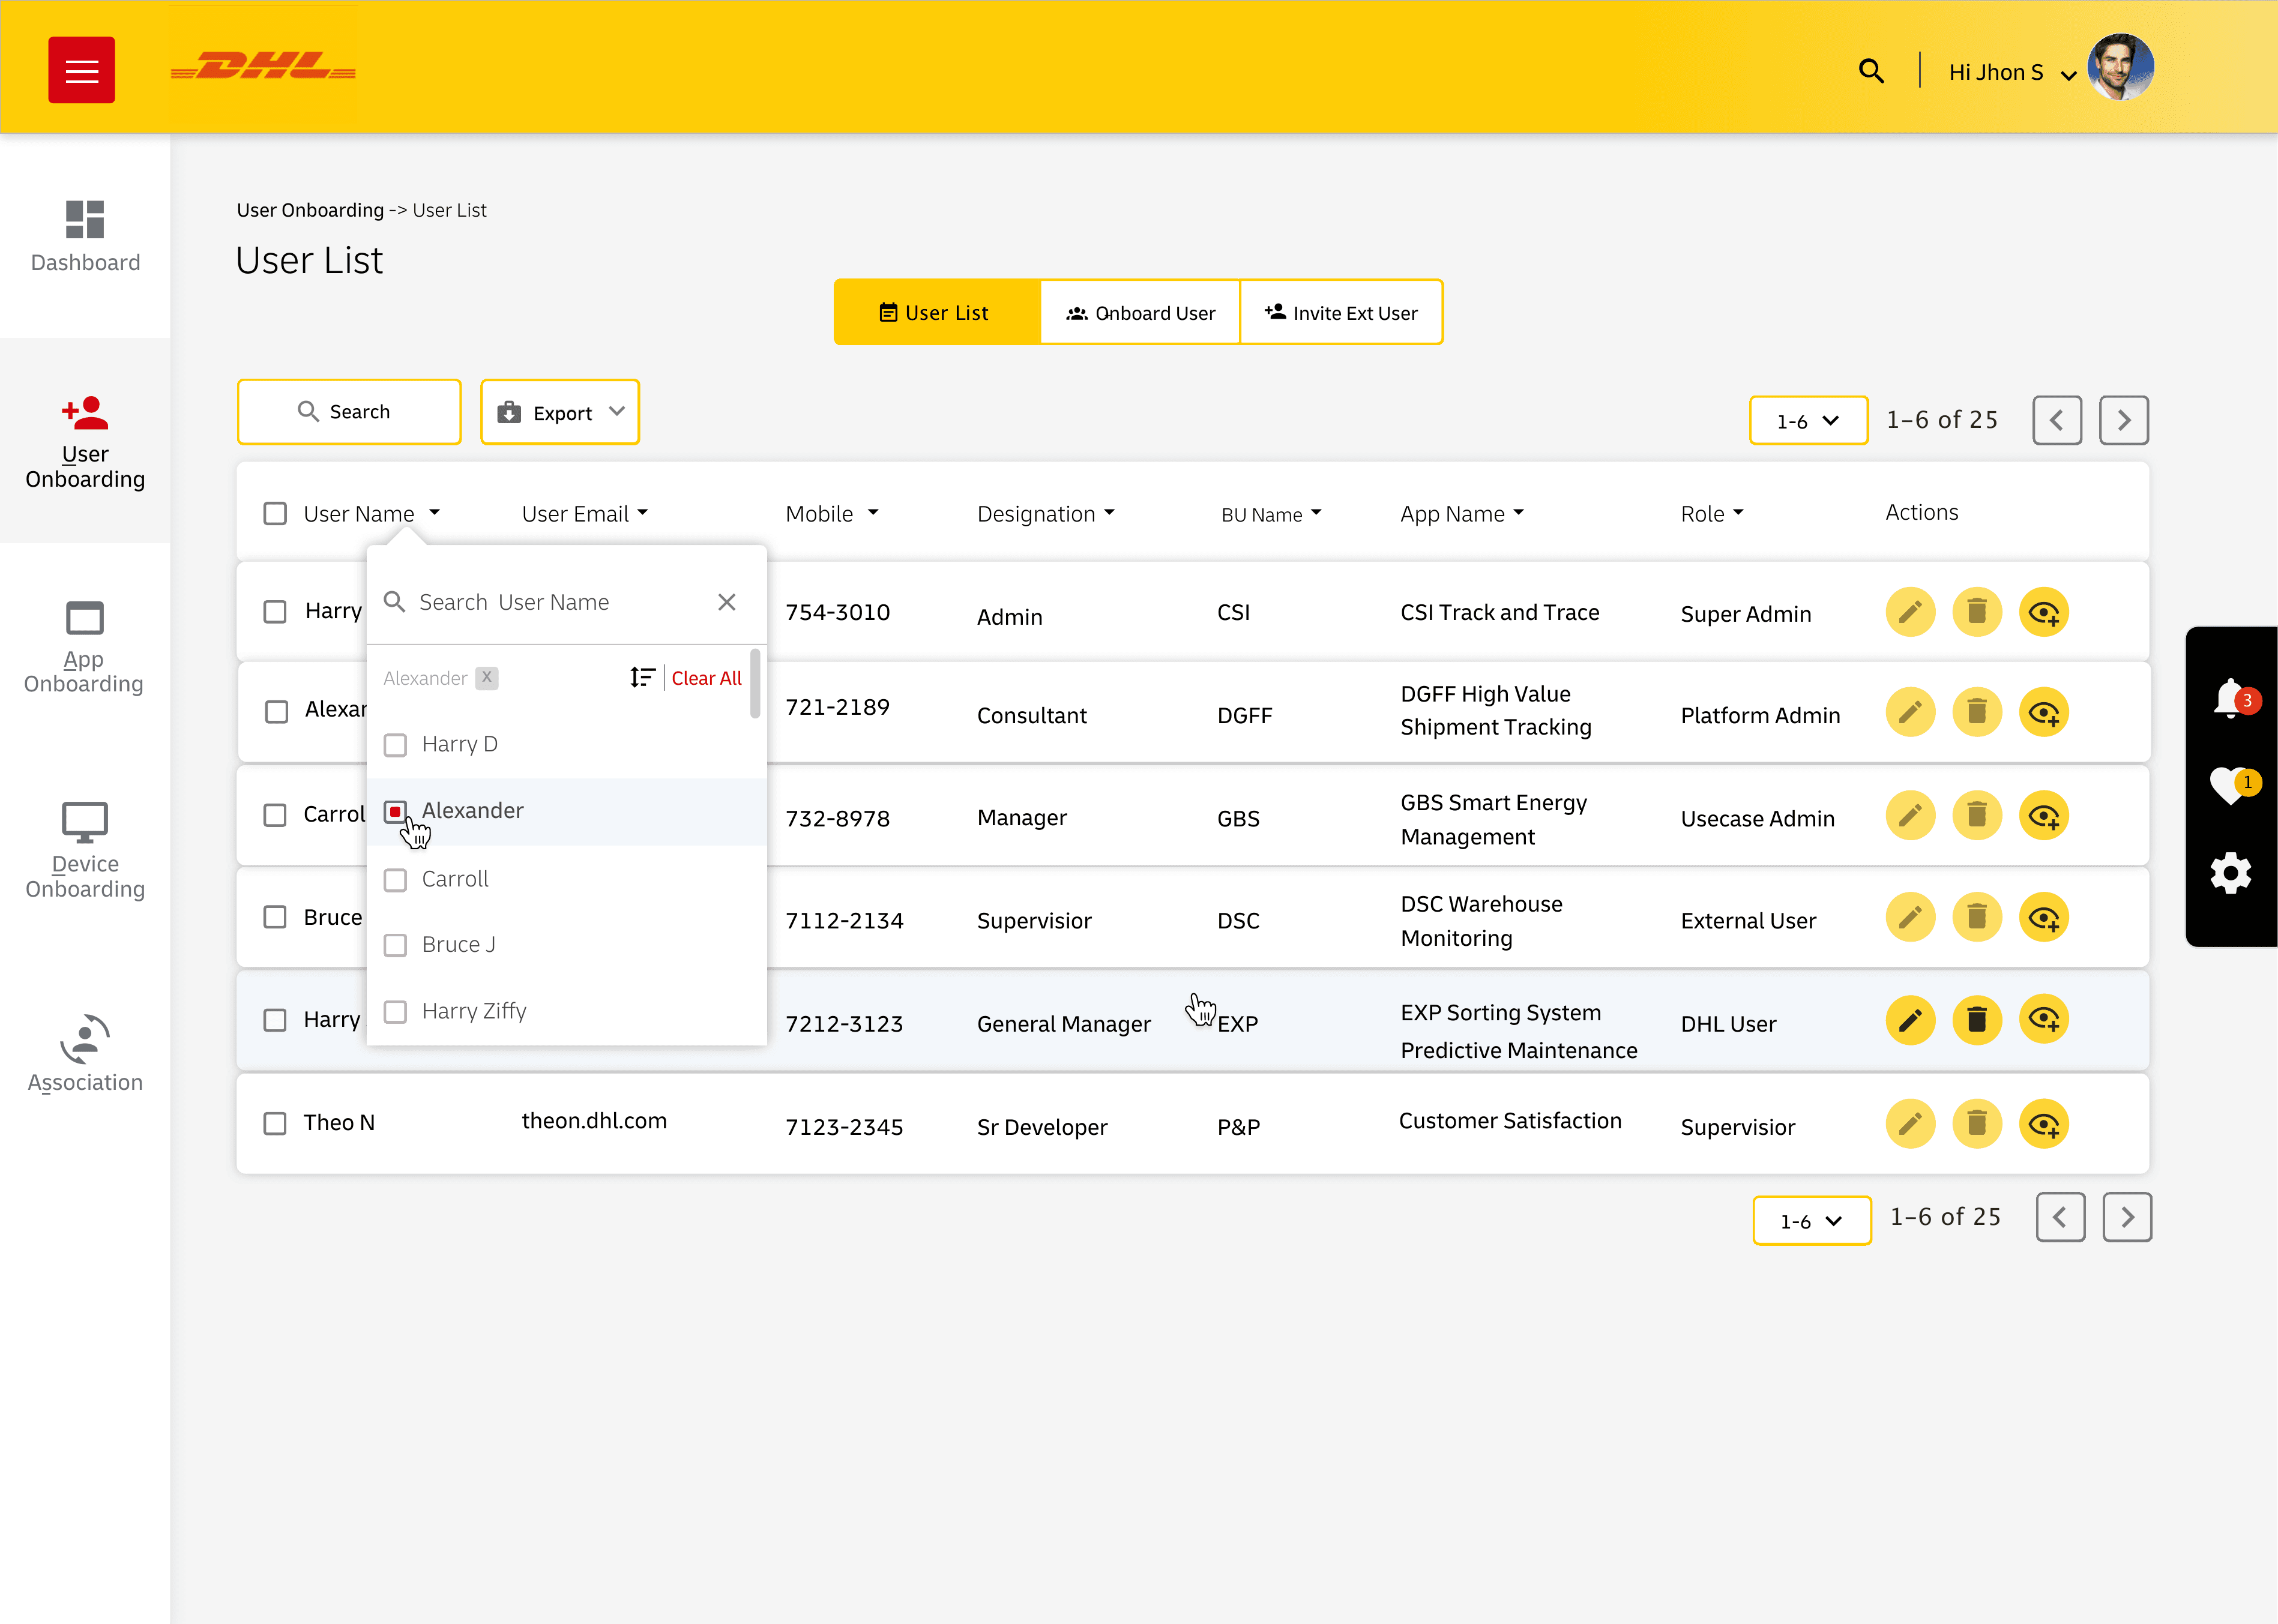The height and width of the screenshot is (1624, 2278).
Task: Click the Clear All link
Action: point(706,678)
